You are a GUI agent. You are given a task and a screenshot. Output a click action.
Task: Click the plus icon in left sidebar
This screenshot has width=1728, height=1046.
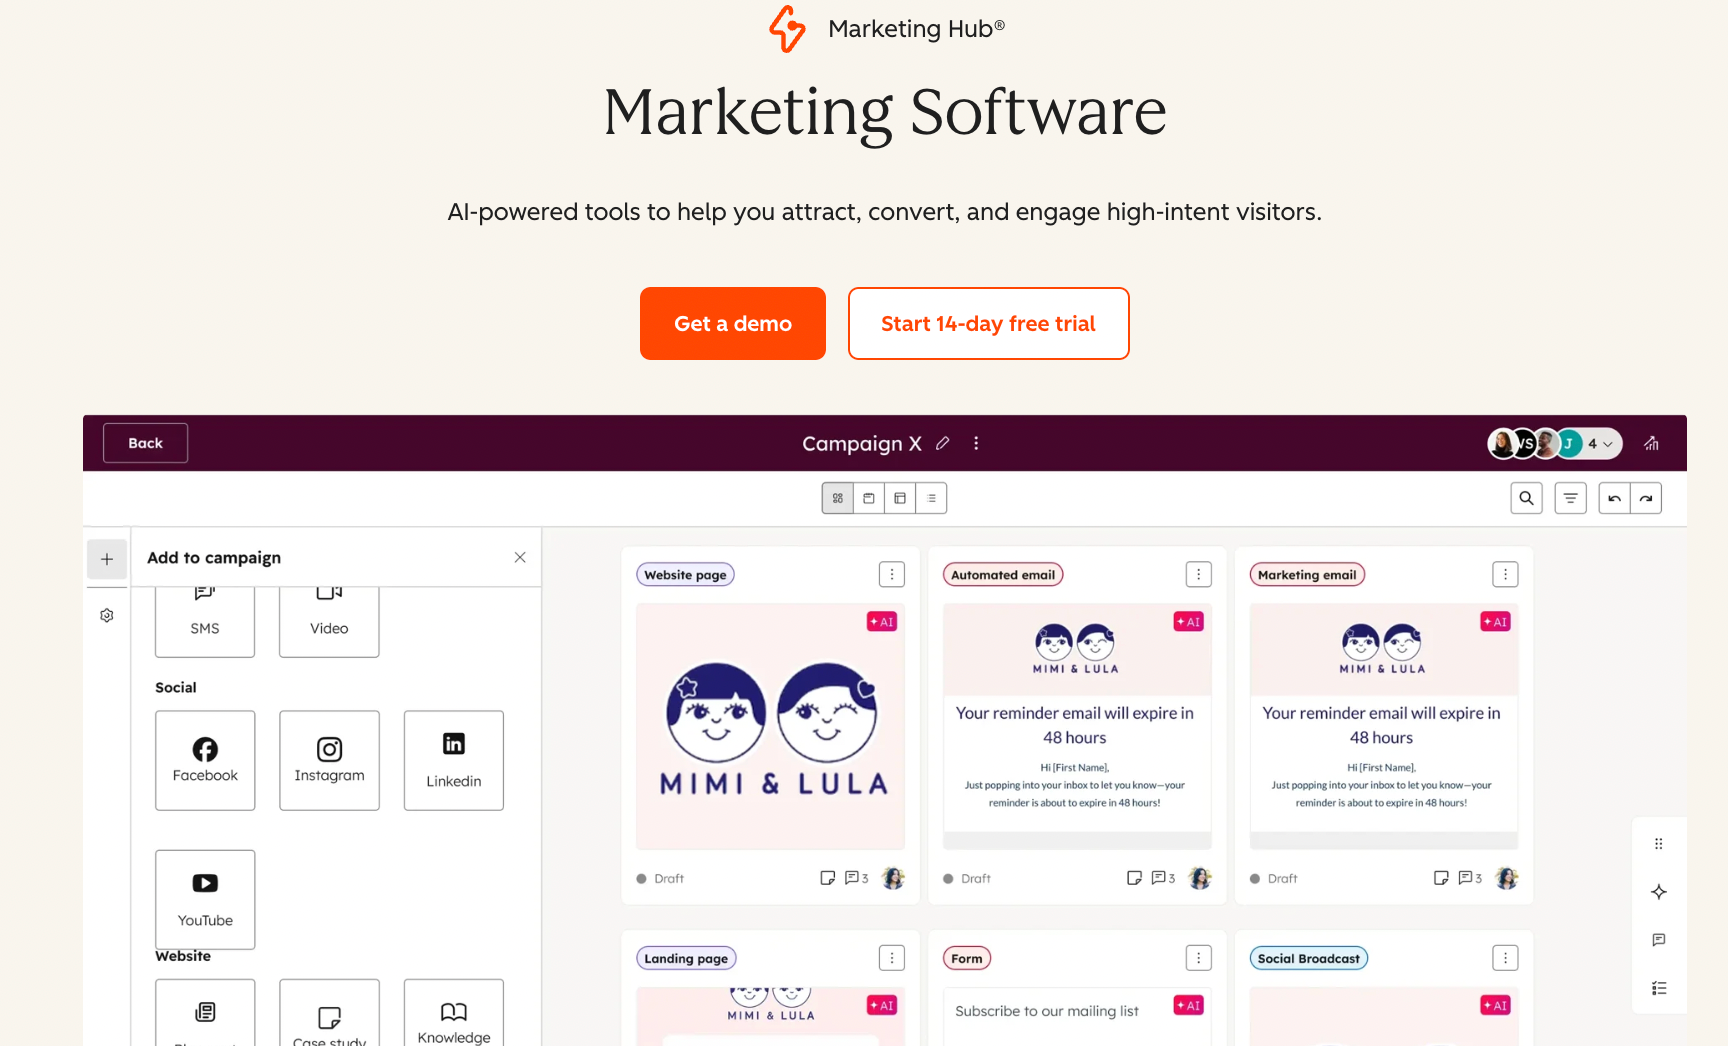[x=107, y=559]
